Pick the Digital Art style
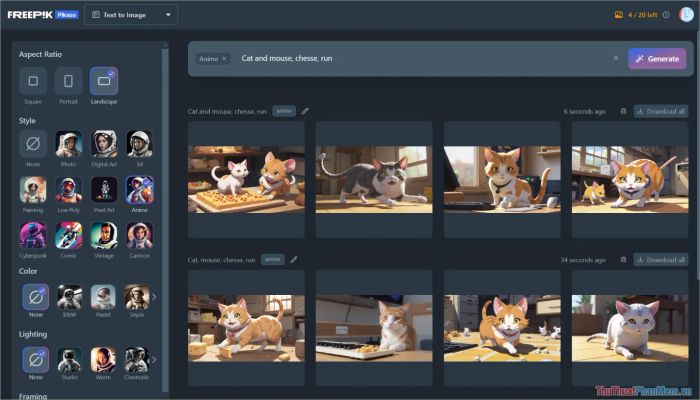Image resolution: width=700 pixels, height=400 pixels. [x=104, y=143]
